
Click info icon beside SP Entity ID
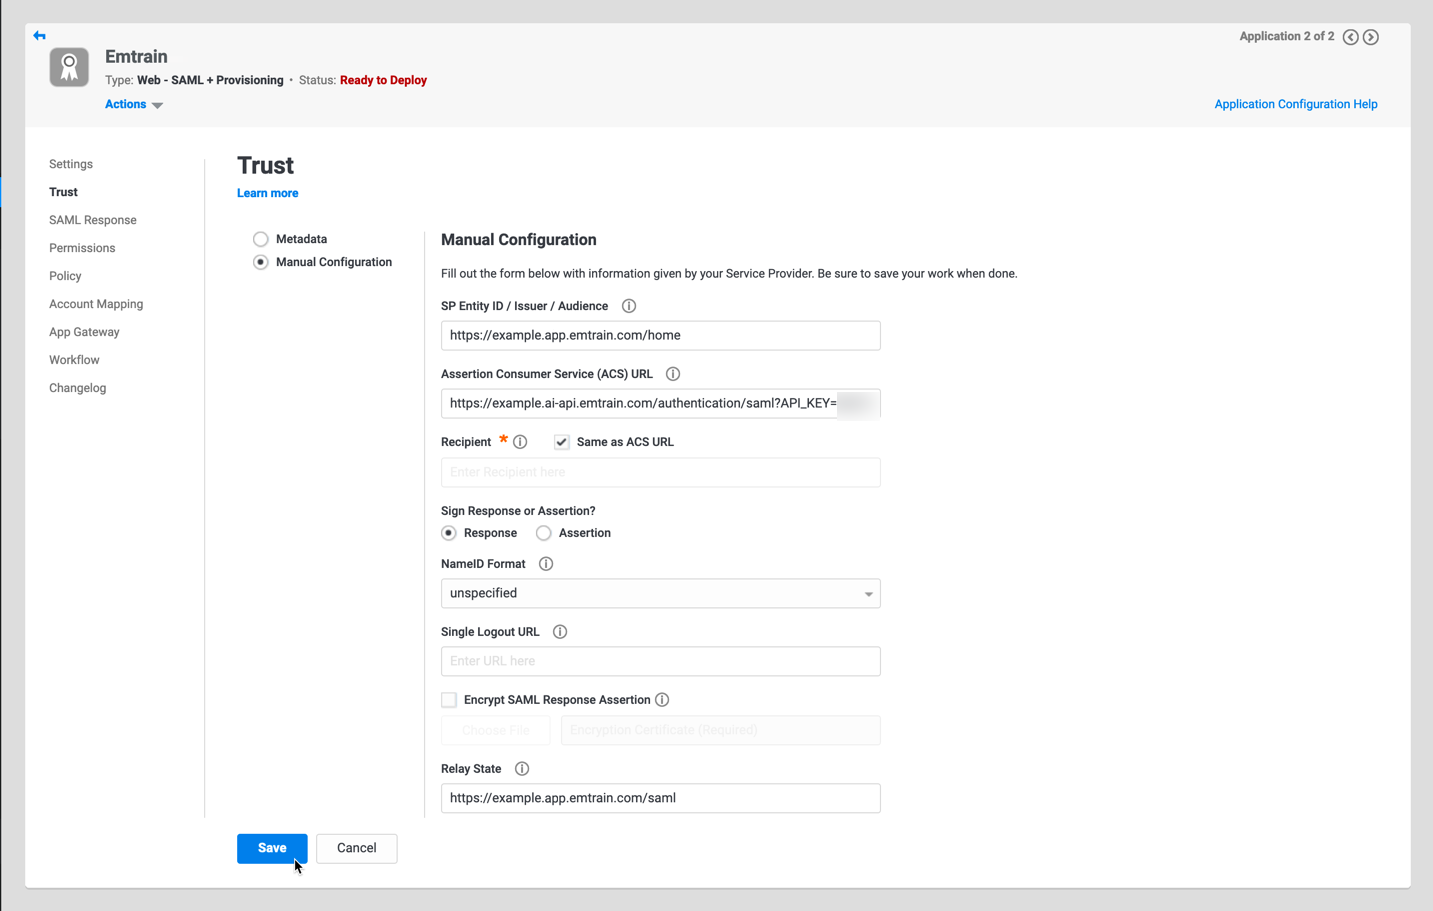point(628,306)
